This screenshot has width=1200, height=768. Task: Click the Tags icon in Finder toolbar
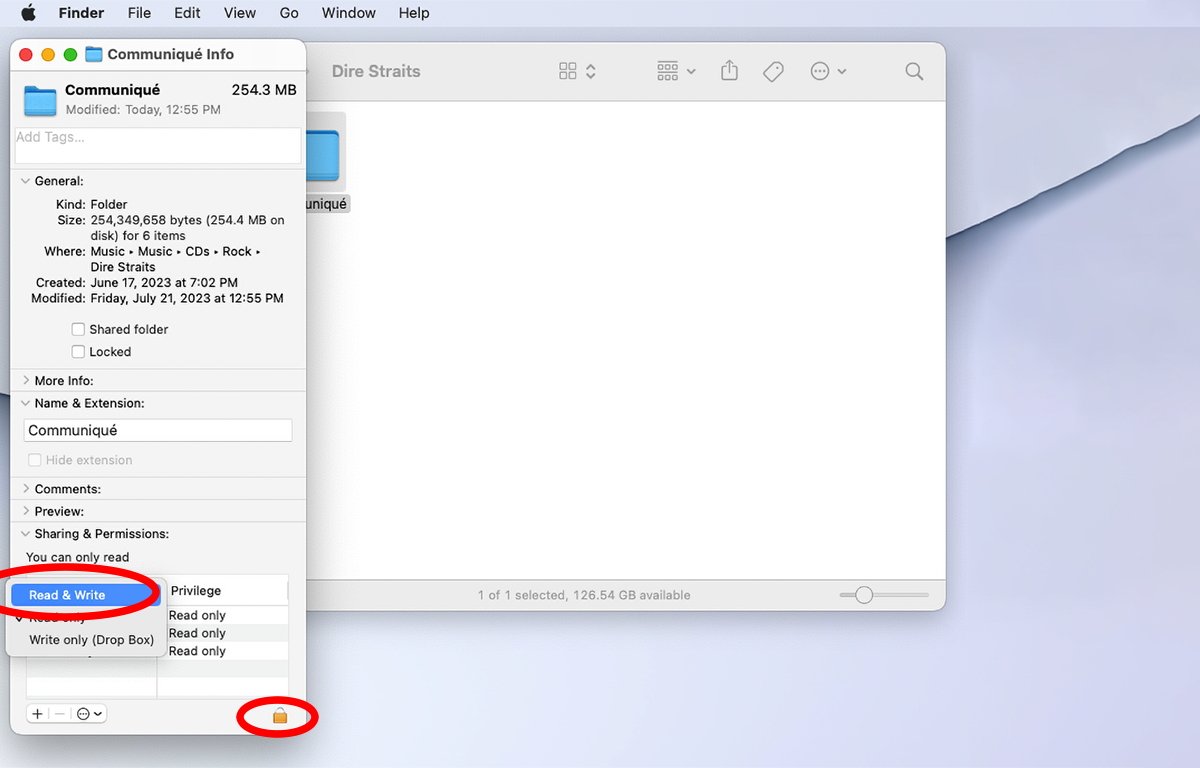coord(773,71)
